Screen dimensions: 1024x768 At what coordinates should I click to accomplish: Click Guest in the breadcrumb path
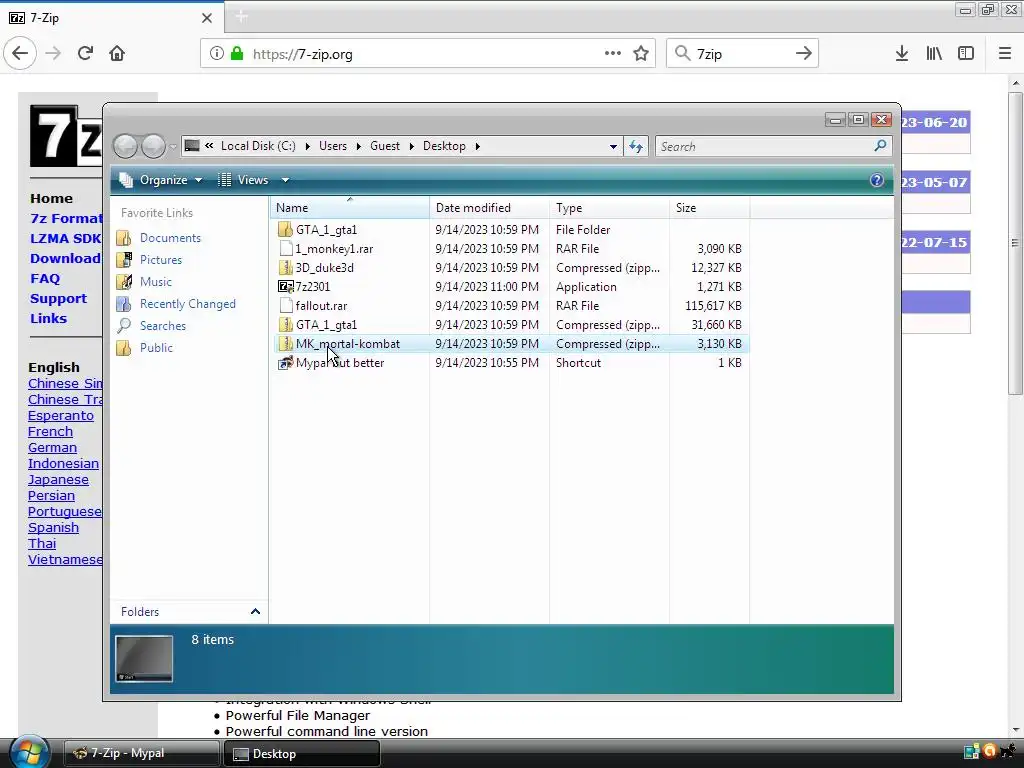(x=385, y=146)
